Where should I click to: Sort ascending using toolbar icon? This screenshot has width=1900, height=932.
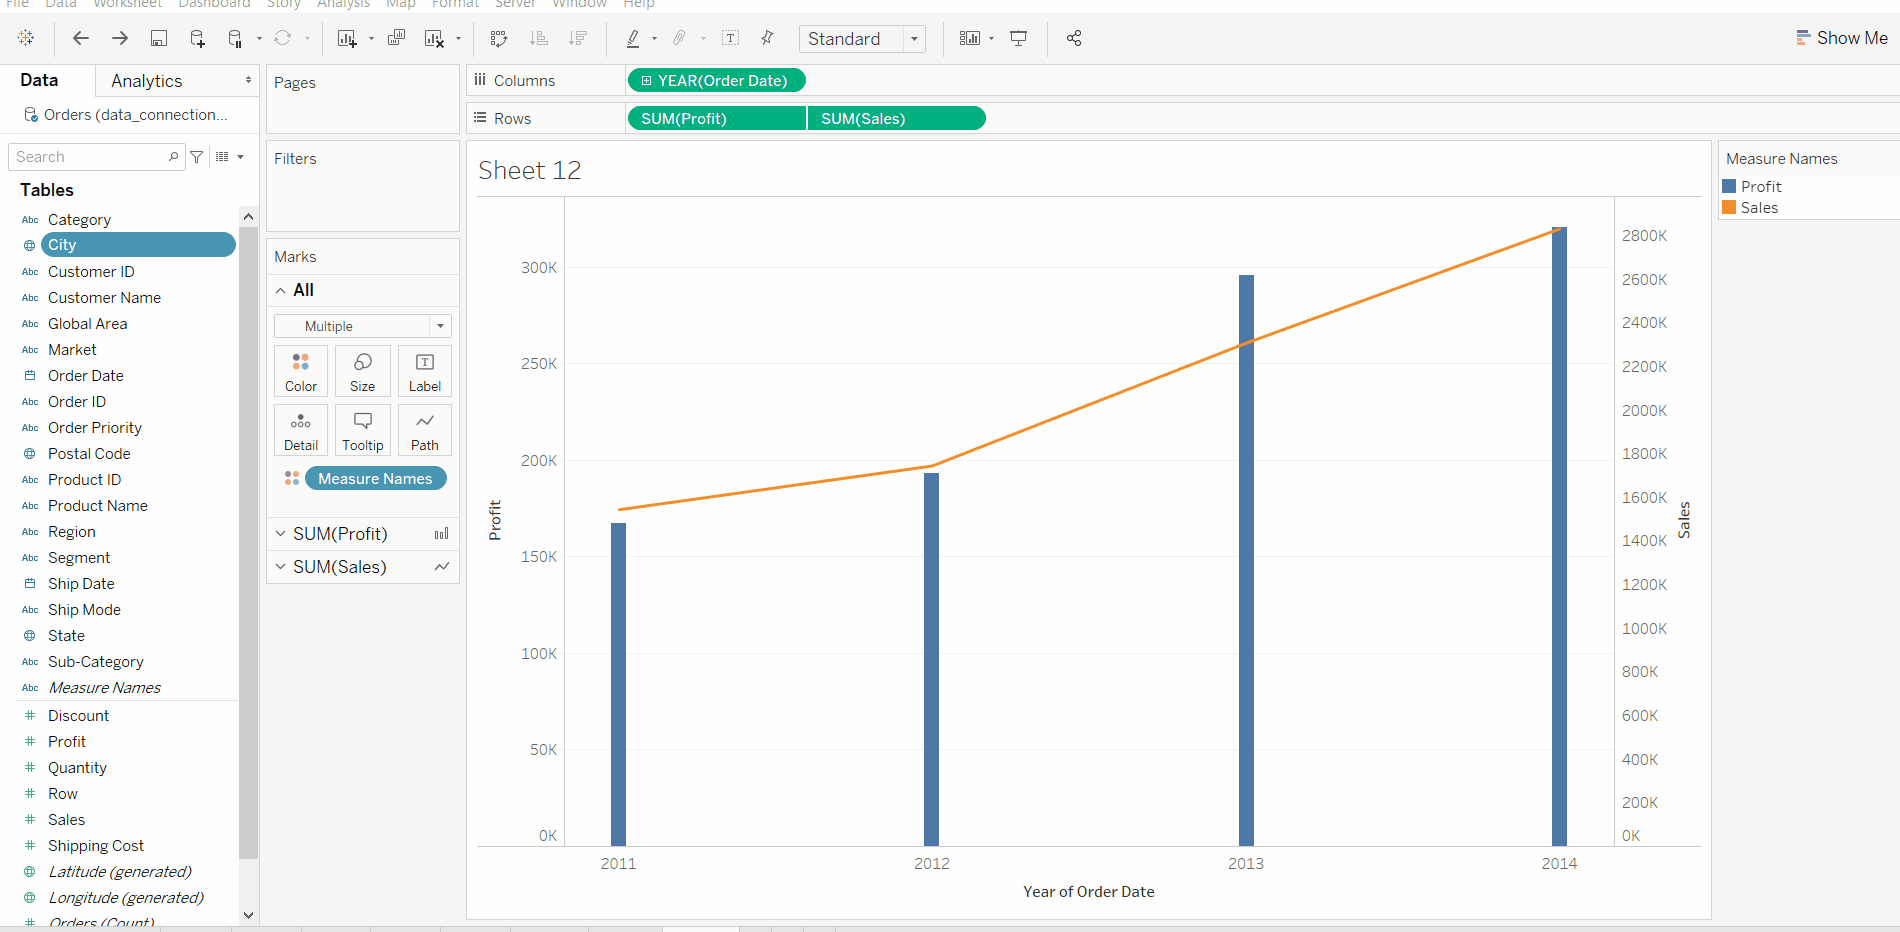point(539,38)
